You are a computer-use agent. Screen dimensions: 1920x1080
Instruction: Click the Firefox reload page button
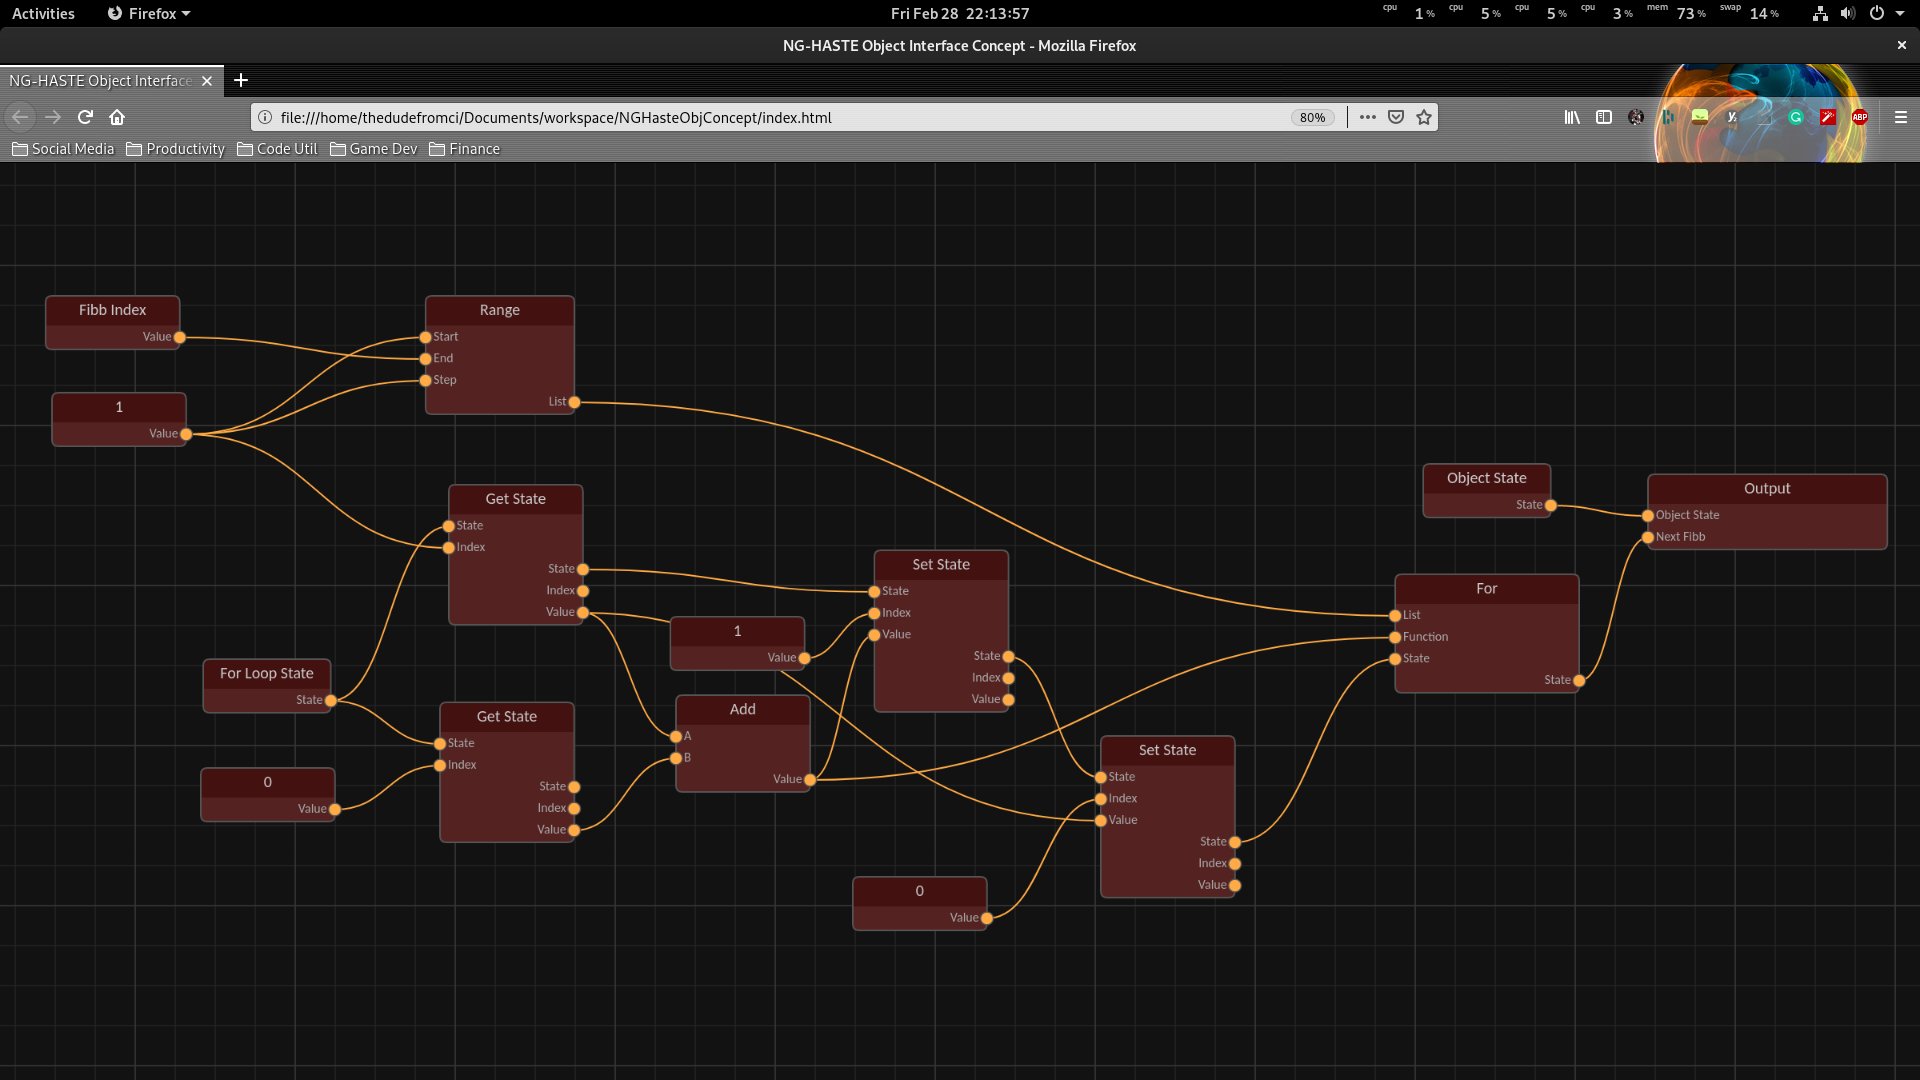pos(85,117)
